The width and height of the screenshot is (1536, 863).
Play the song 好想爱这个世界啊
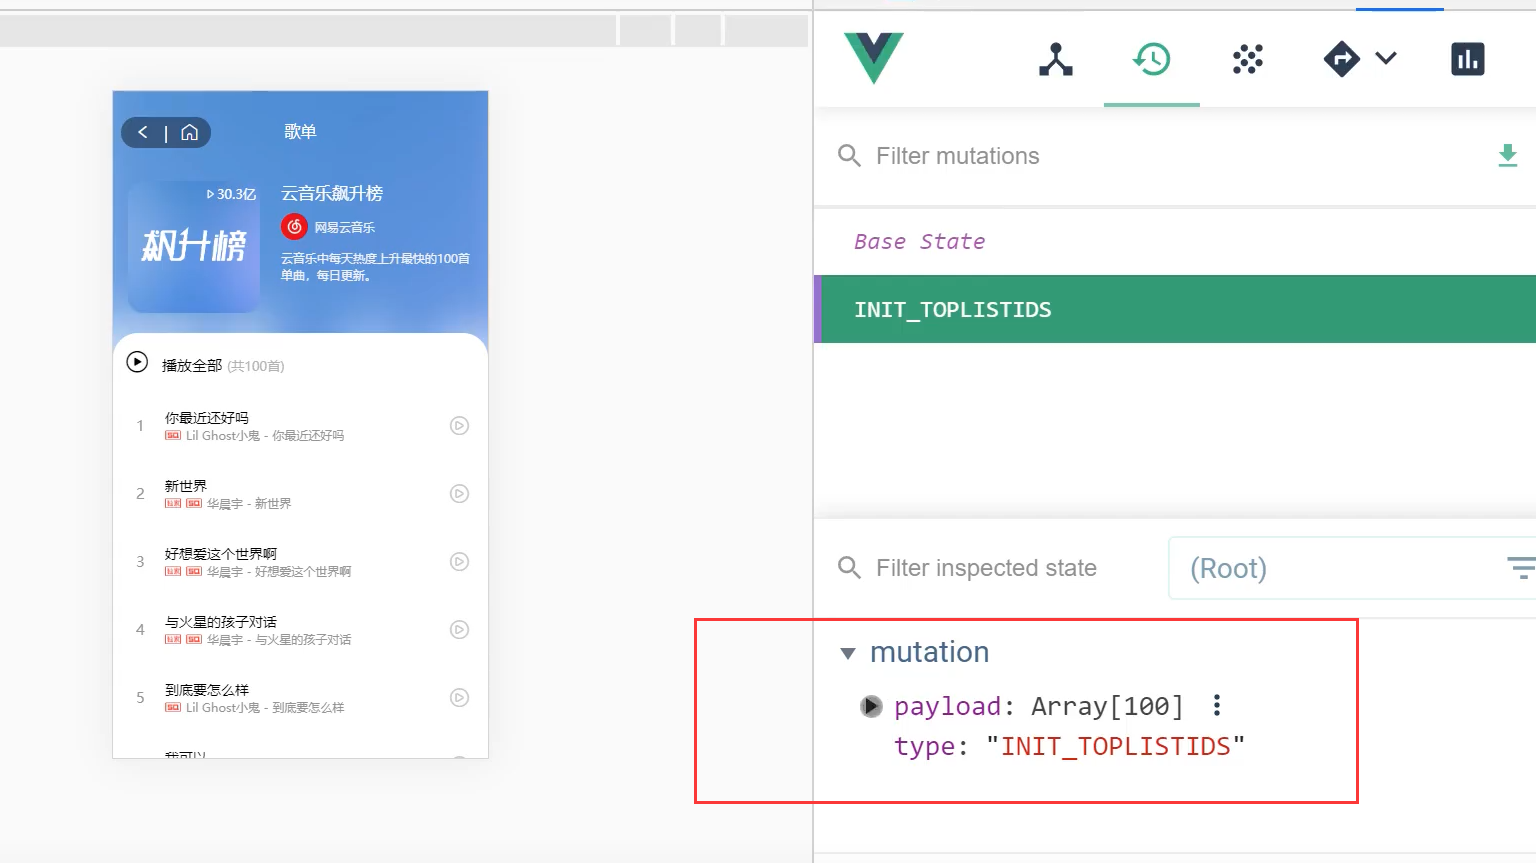point(459,562)
